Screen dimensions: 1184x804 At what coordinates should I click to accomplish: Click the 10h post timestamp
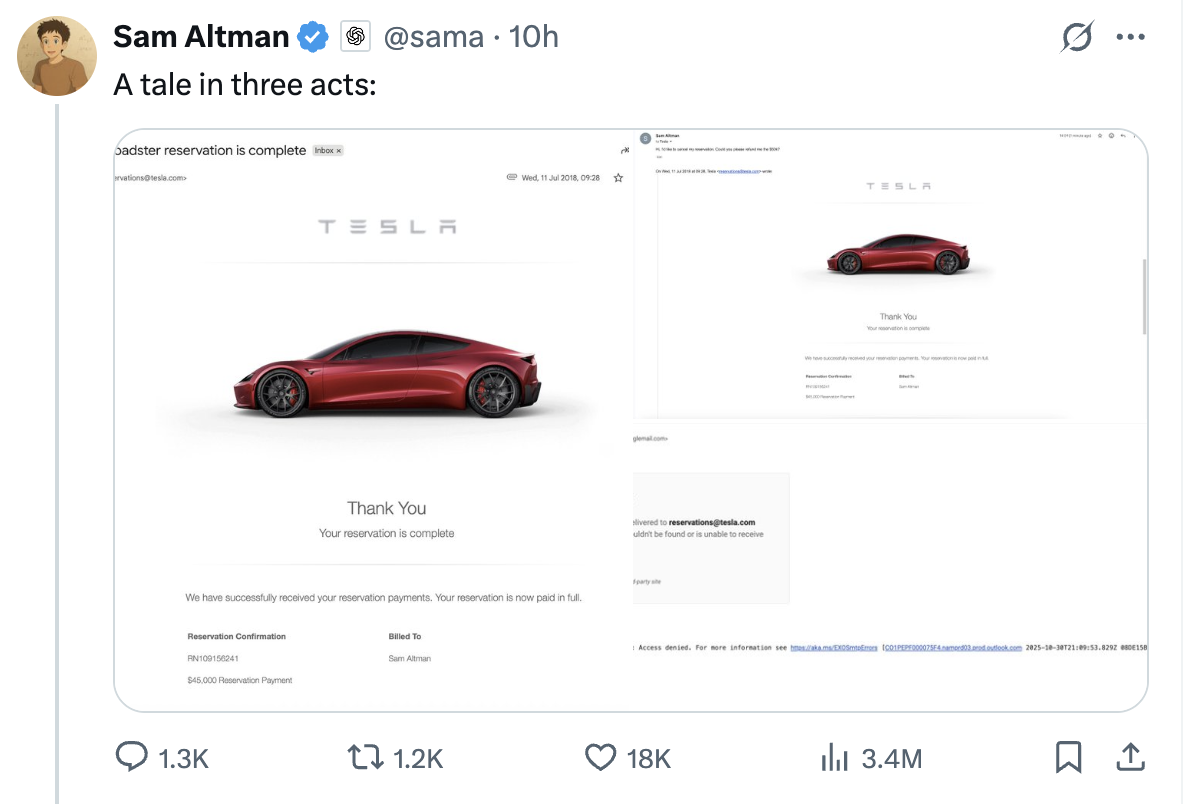coord(534,38)
